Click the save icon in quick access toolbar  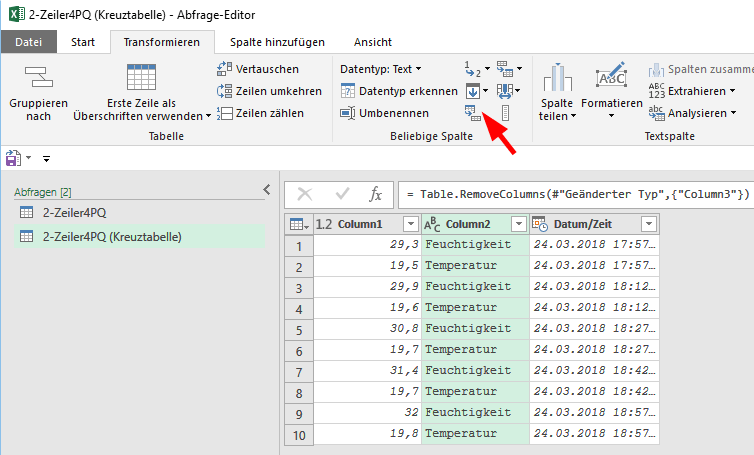[13, 158]
